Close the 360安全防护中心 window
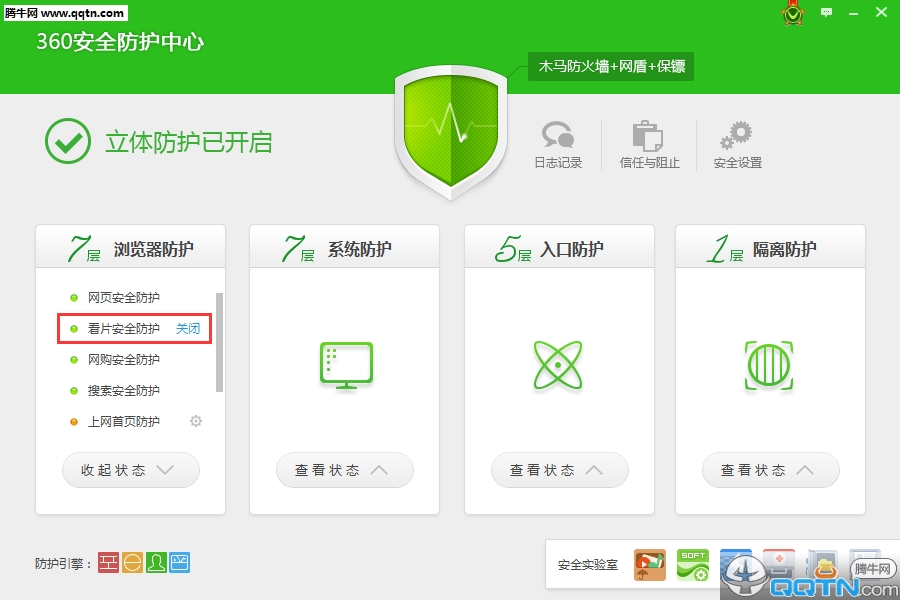900x600 pixels. point(882,12)
